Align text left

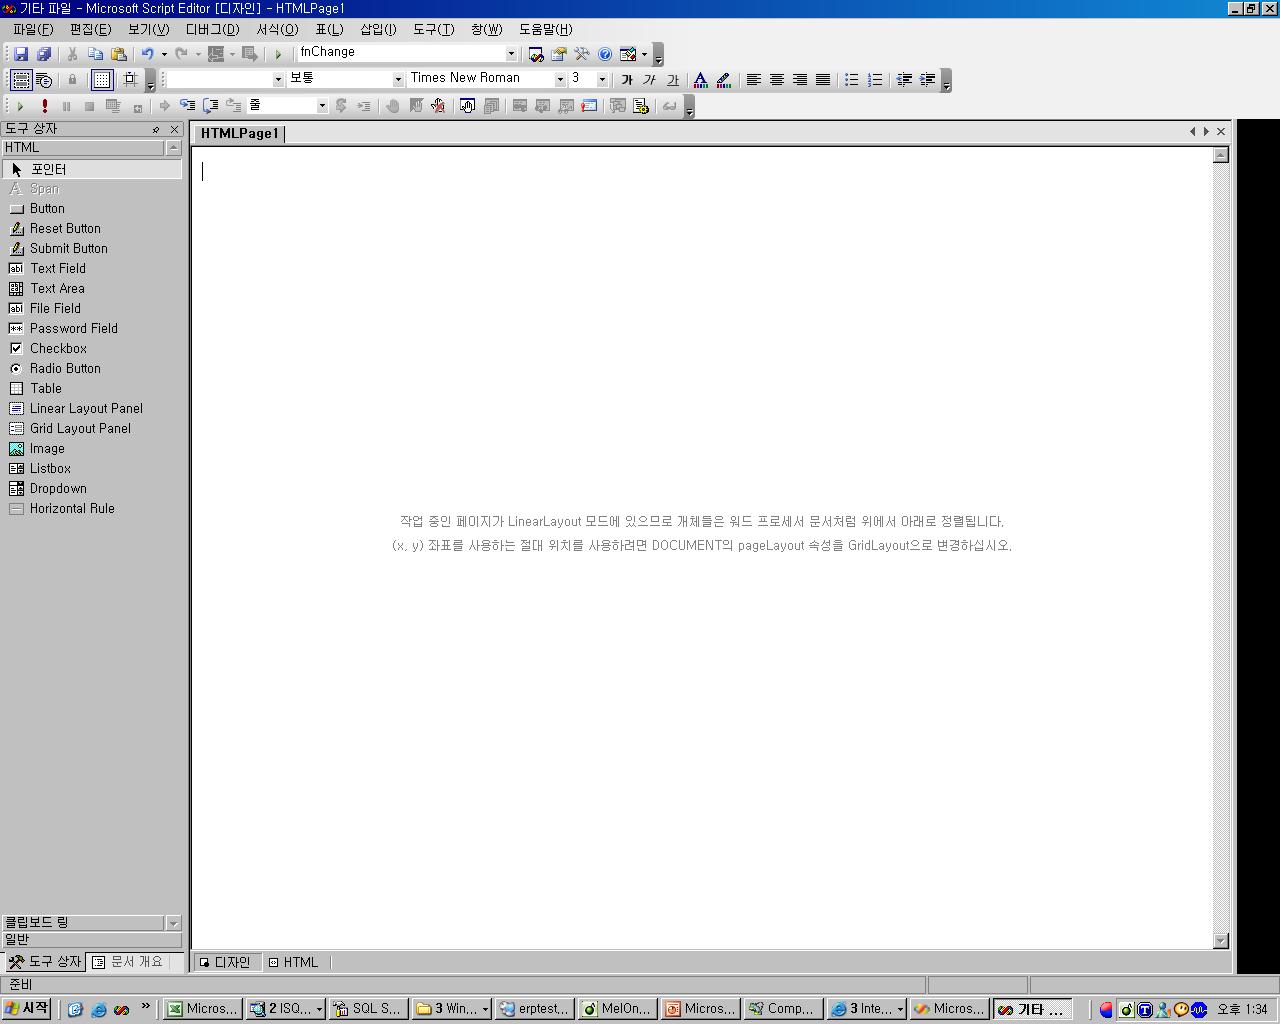point(753,80)
